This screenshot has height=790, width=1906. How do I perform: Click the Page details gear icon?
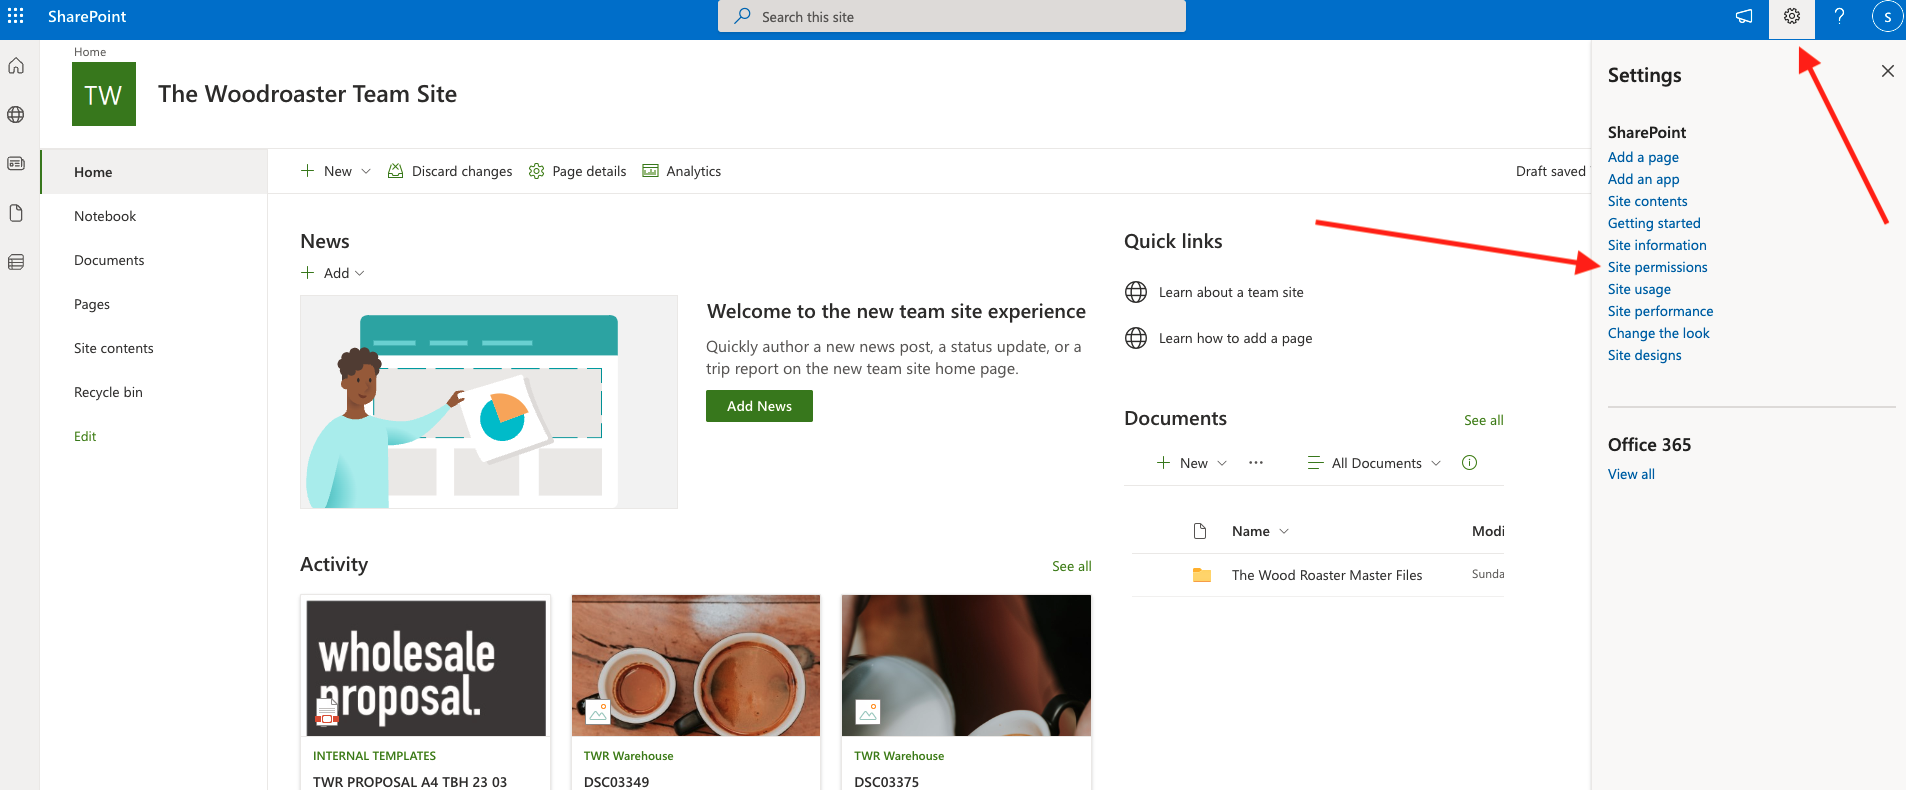pyautogui.click(x=536, y=171)
